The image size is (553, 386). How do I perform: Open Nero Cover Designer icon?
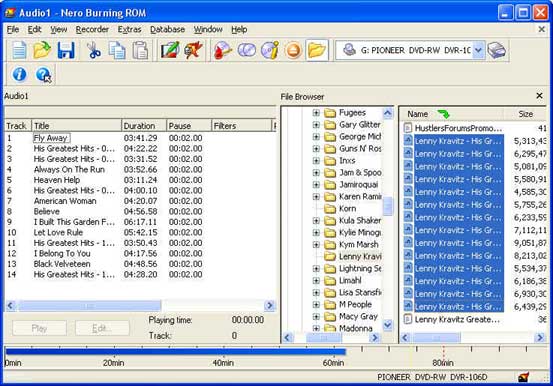pos(170,50)
